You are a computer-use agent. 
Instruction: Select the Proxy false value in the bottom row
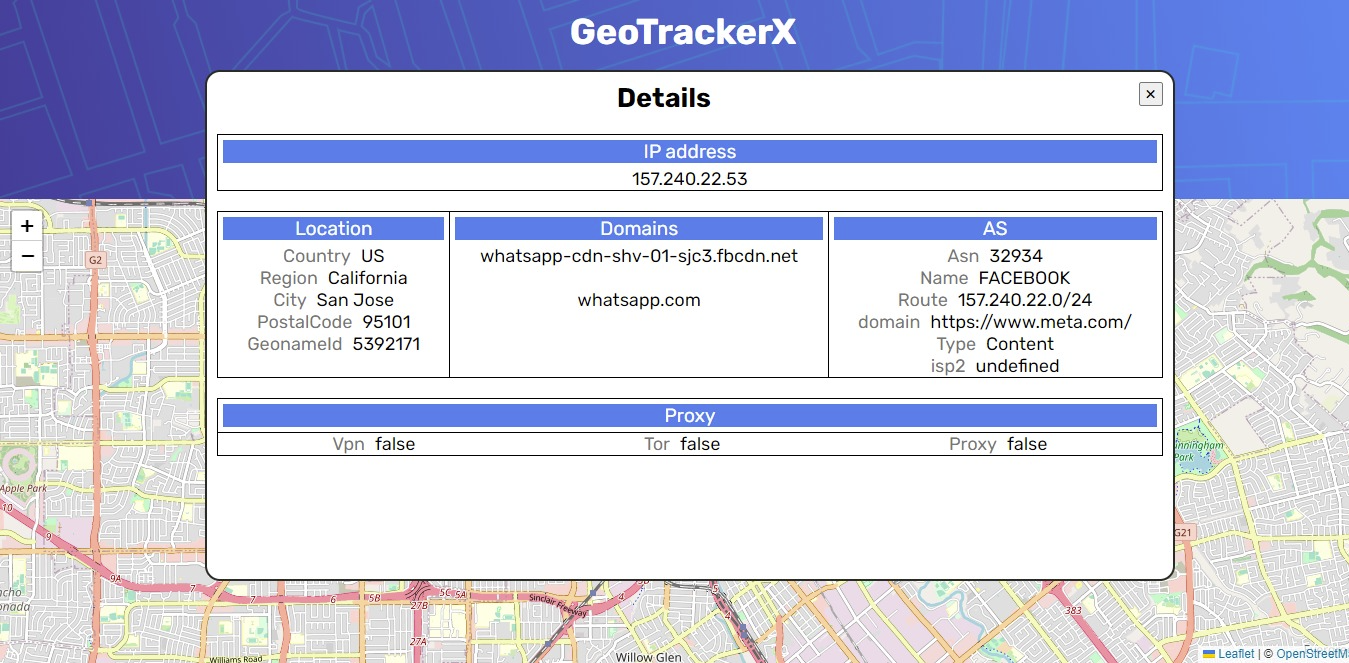tap(1027, 444)
